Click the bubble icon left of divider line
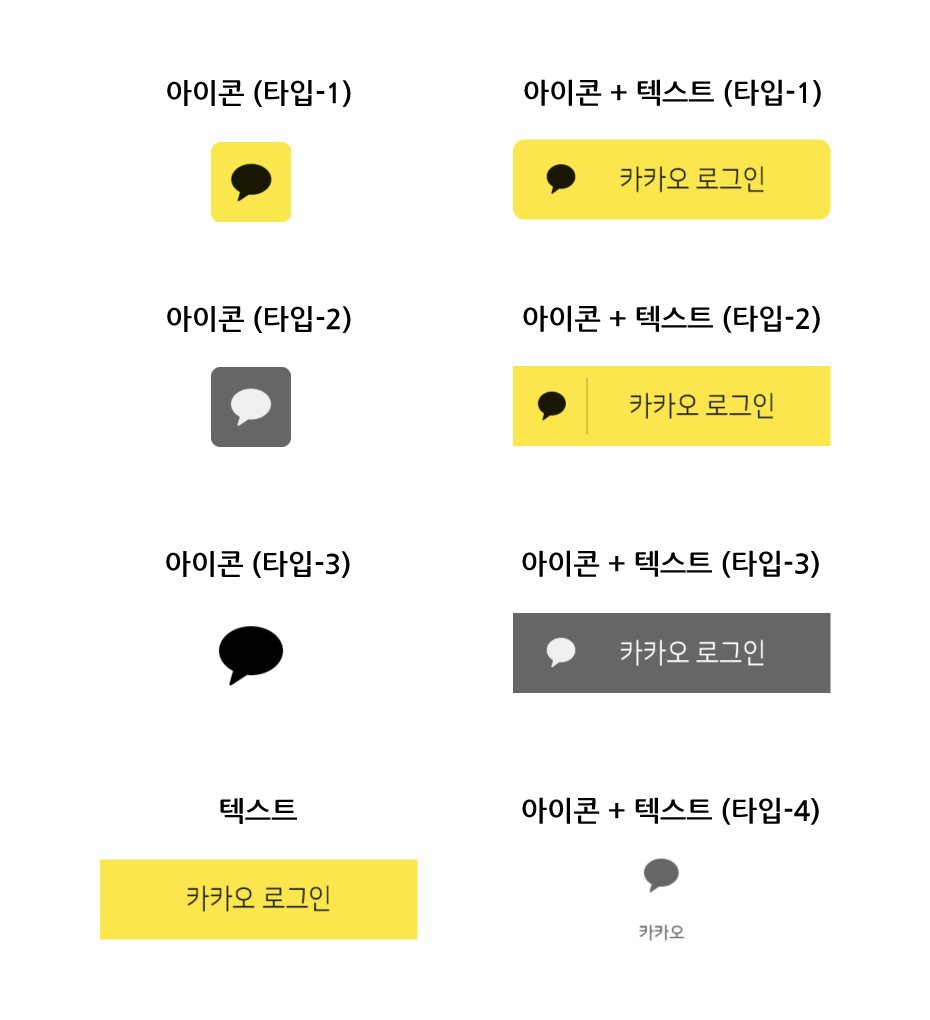Image resolution: width=930 pixels, height=1020 pixels. point(551,406)
